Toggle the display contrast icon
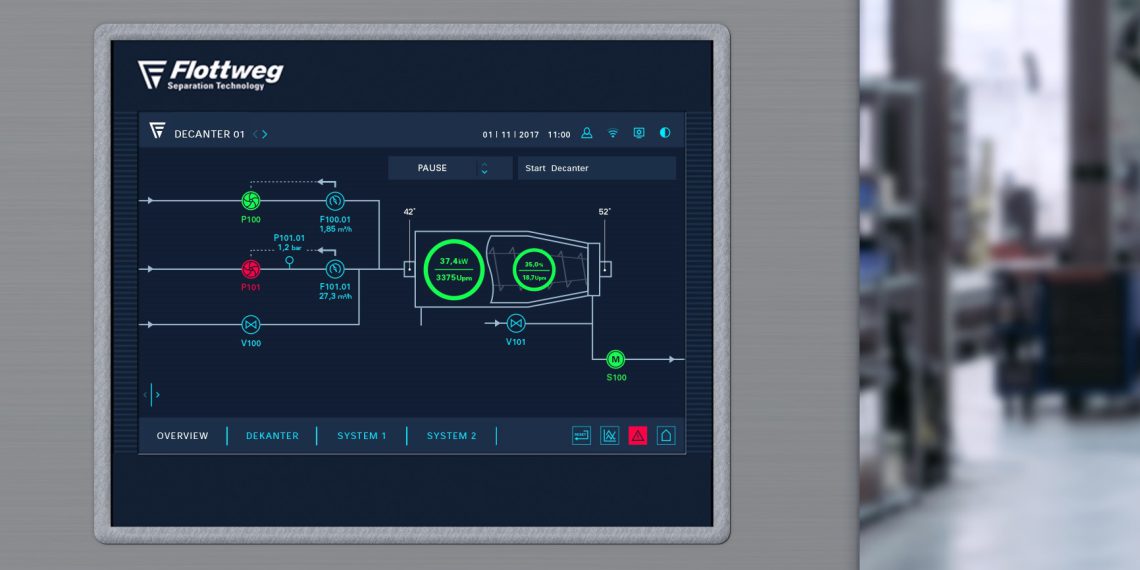 (x=665, y=133)
